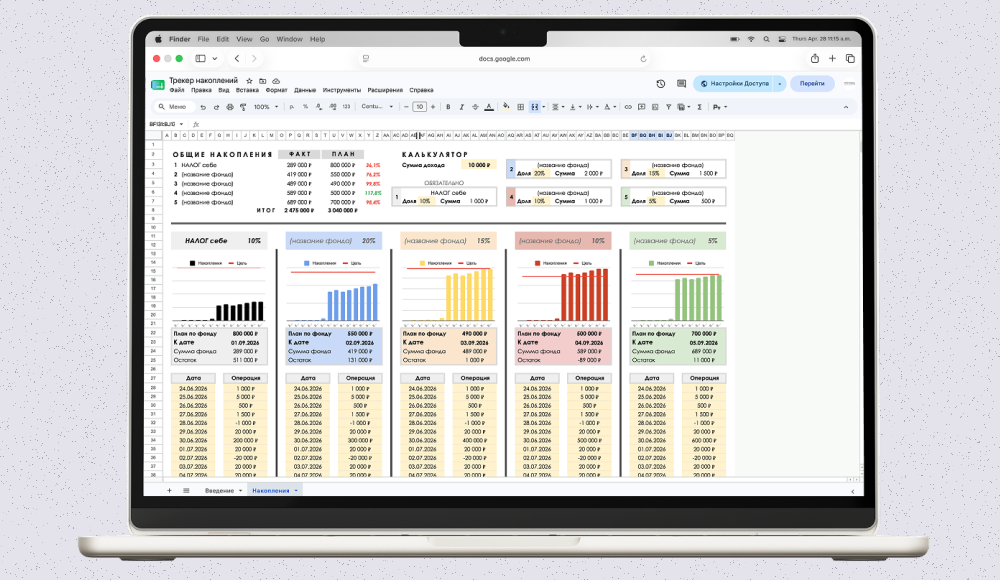The image size is (1000, 580).
Task: Open a new Safari tab
Action: pyautogui.click(x=832, y=59)
